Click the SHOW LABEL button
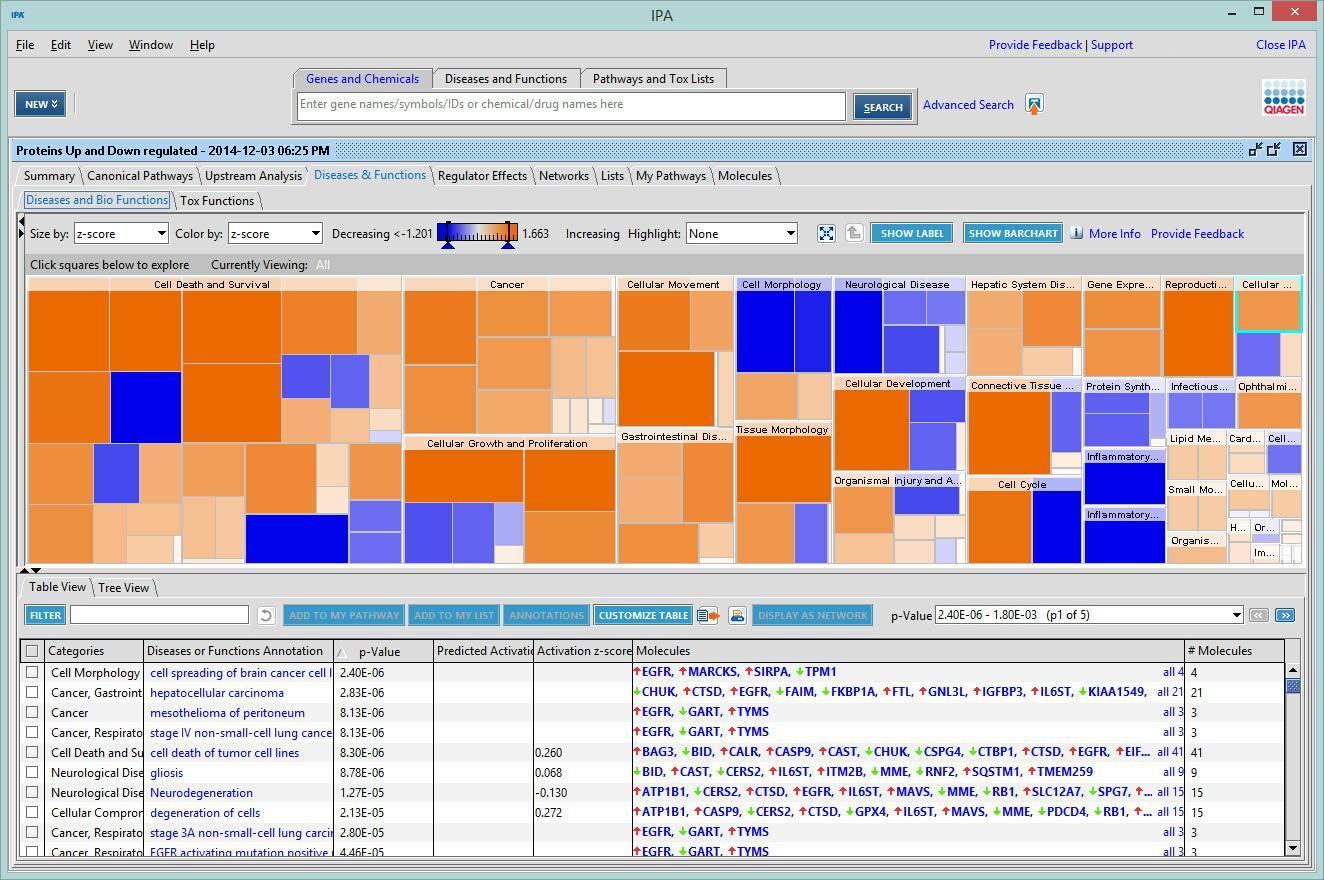Image resolution: width=1324 pixels, height=880 pixels. click(x=911, y=233)
